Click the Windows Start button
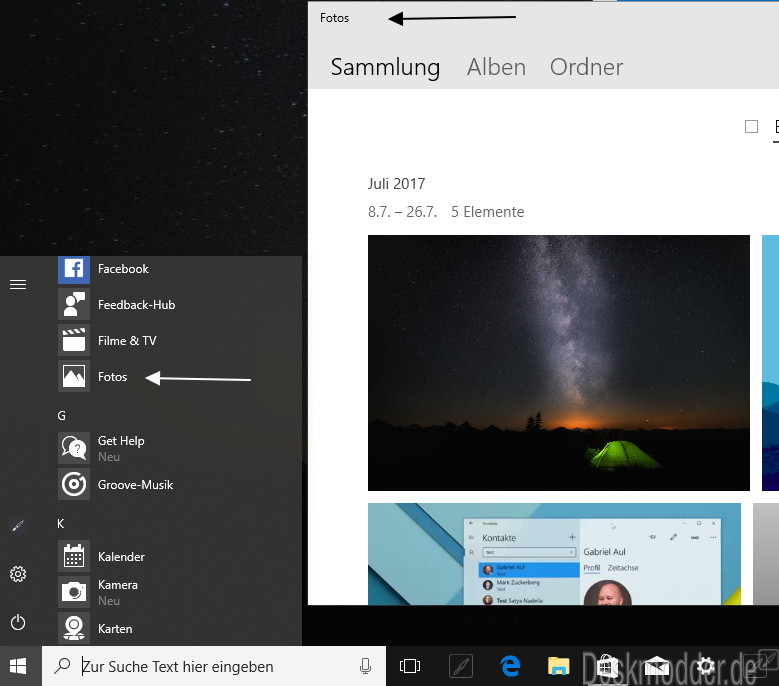The height and width of the screenshot is (686, 779). pos(18,666)
